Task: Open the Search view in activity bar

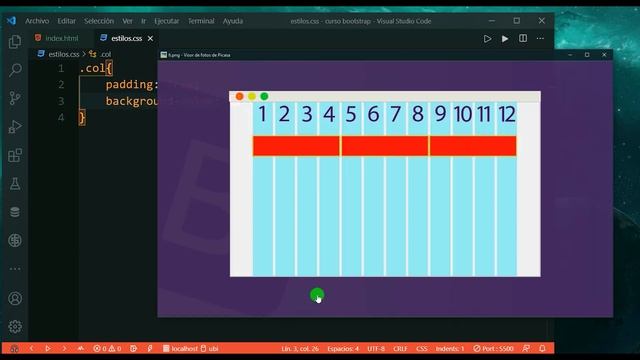Action: tap(15, 70)
